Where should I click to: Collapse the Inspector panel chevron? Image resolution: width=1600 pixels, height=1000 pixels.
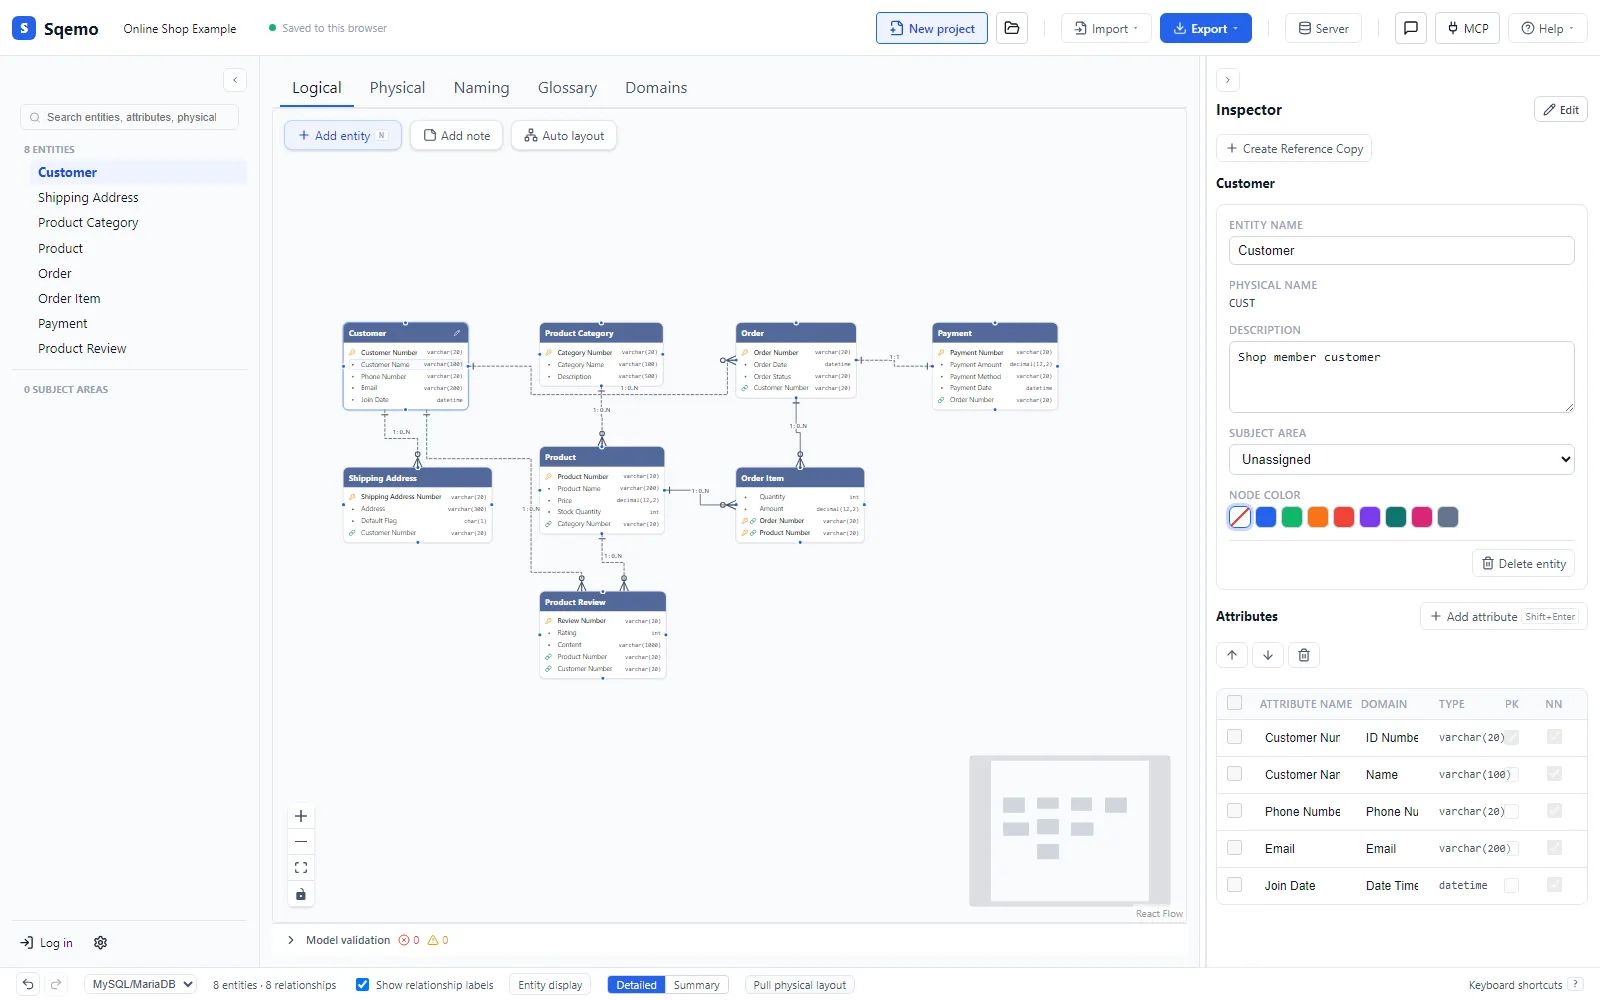1228,80
